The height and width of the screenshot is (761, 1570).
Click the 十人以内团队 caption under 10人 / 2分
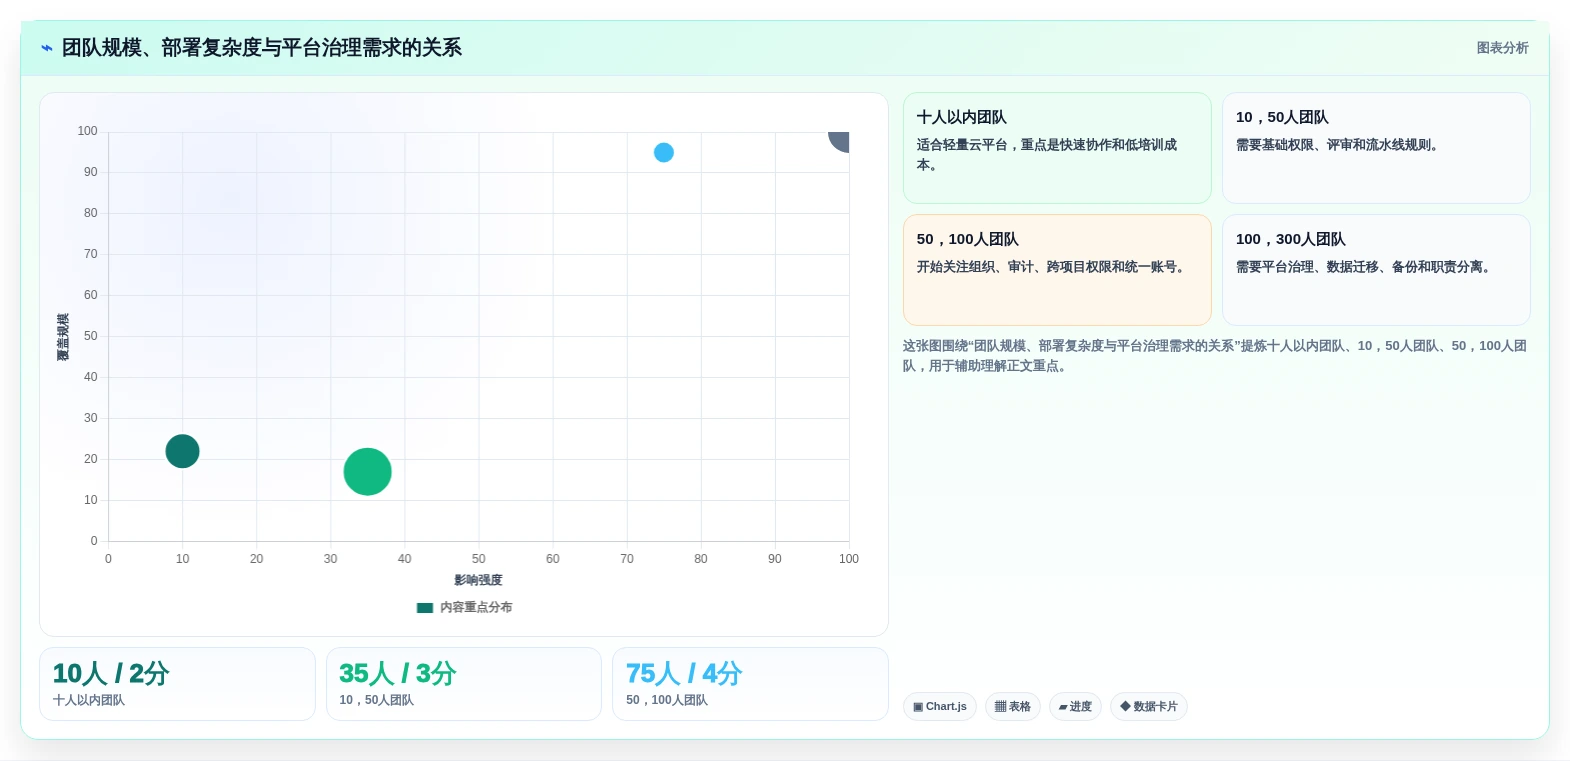click(89, 701)
